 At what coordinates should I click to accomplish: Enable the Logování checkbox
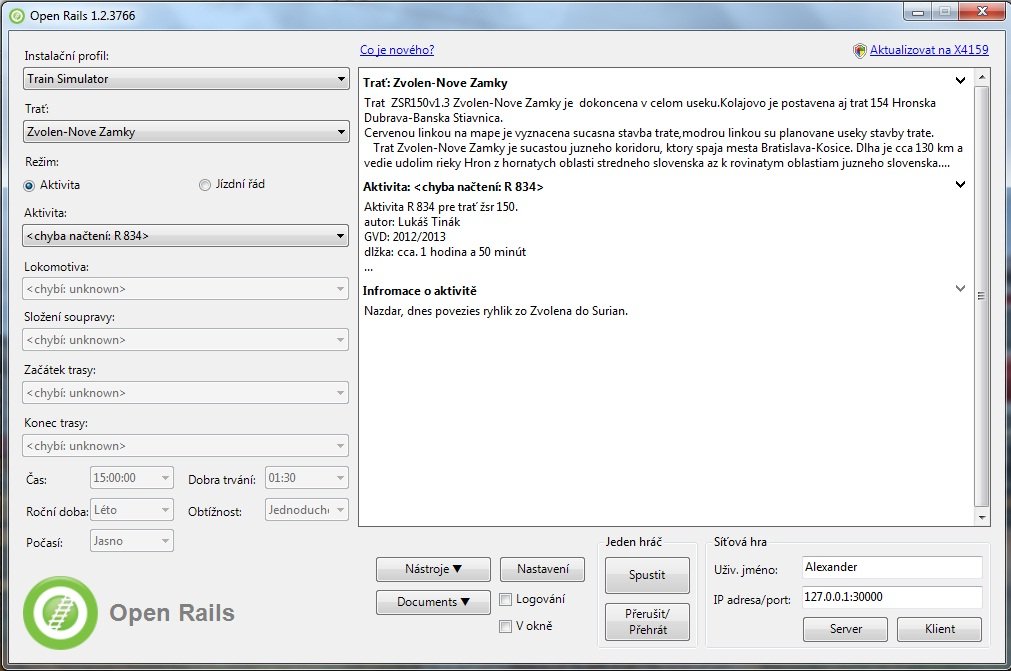tap(506, 599)
